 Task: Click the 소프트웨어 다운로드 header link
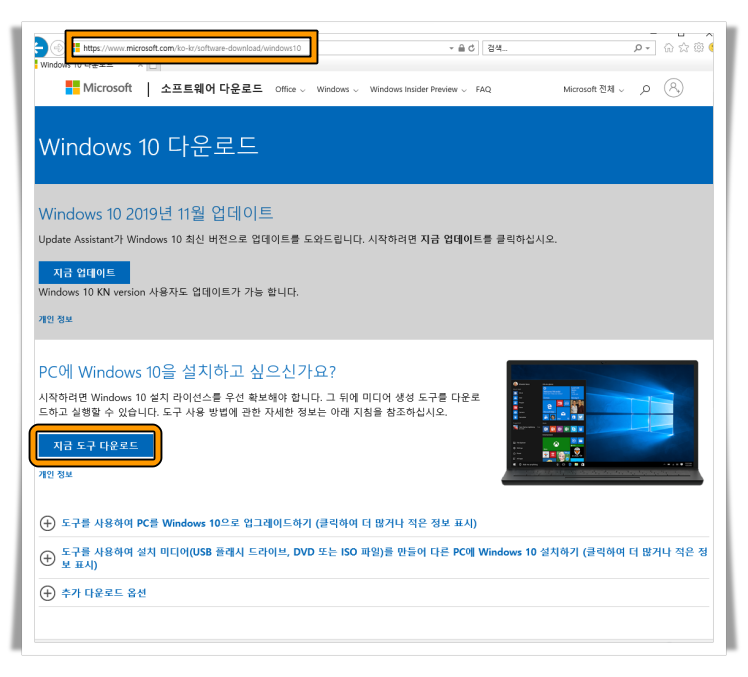click(211, 89)
